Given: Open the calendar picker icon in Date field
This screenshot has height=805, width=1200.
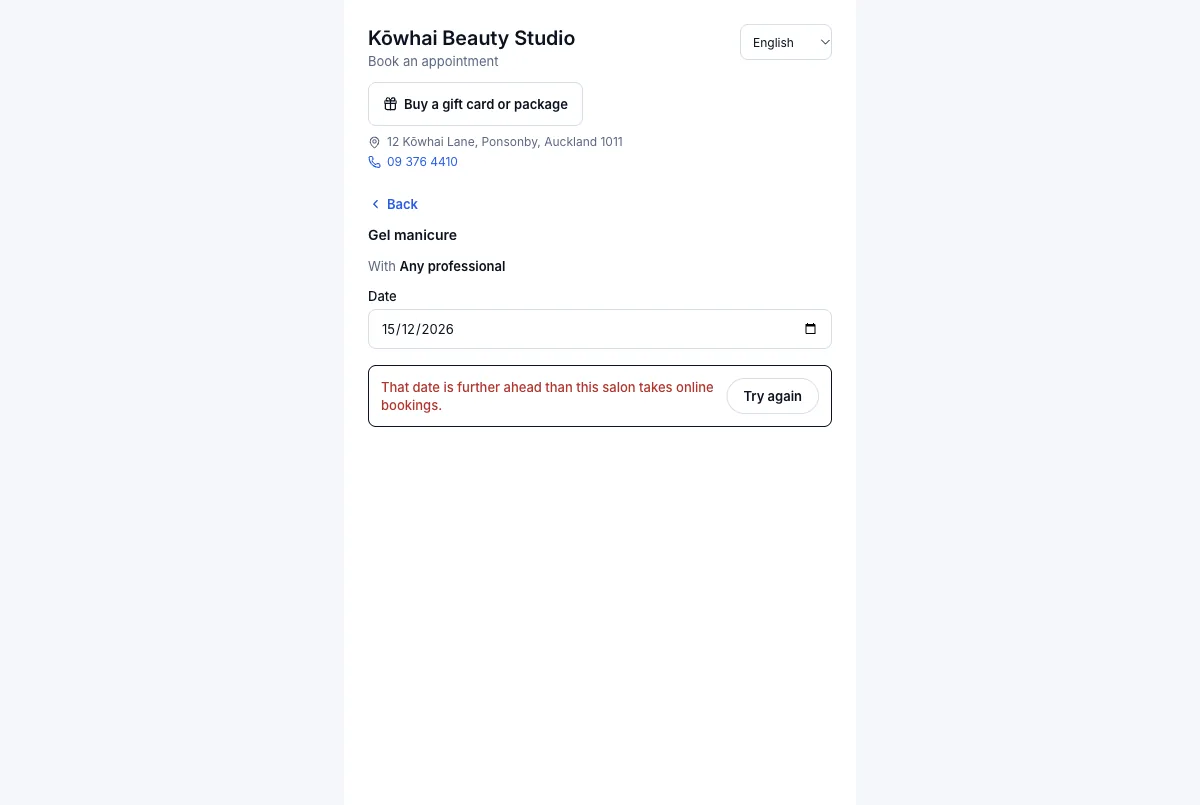Looking at the screenshot, I should 810,329.
